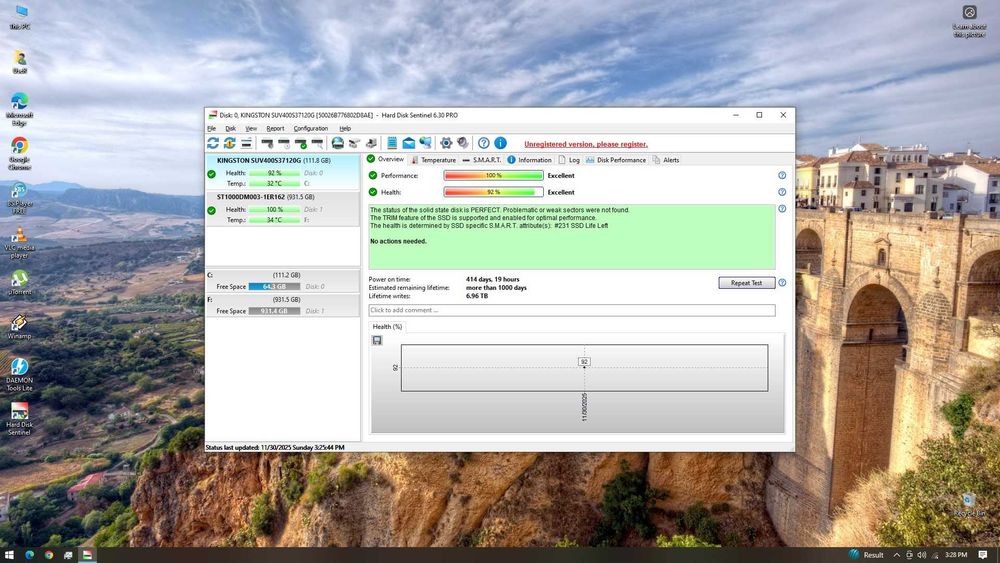
Task: Open the volume icon in system tray
Action: pos(922,555)
